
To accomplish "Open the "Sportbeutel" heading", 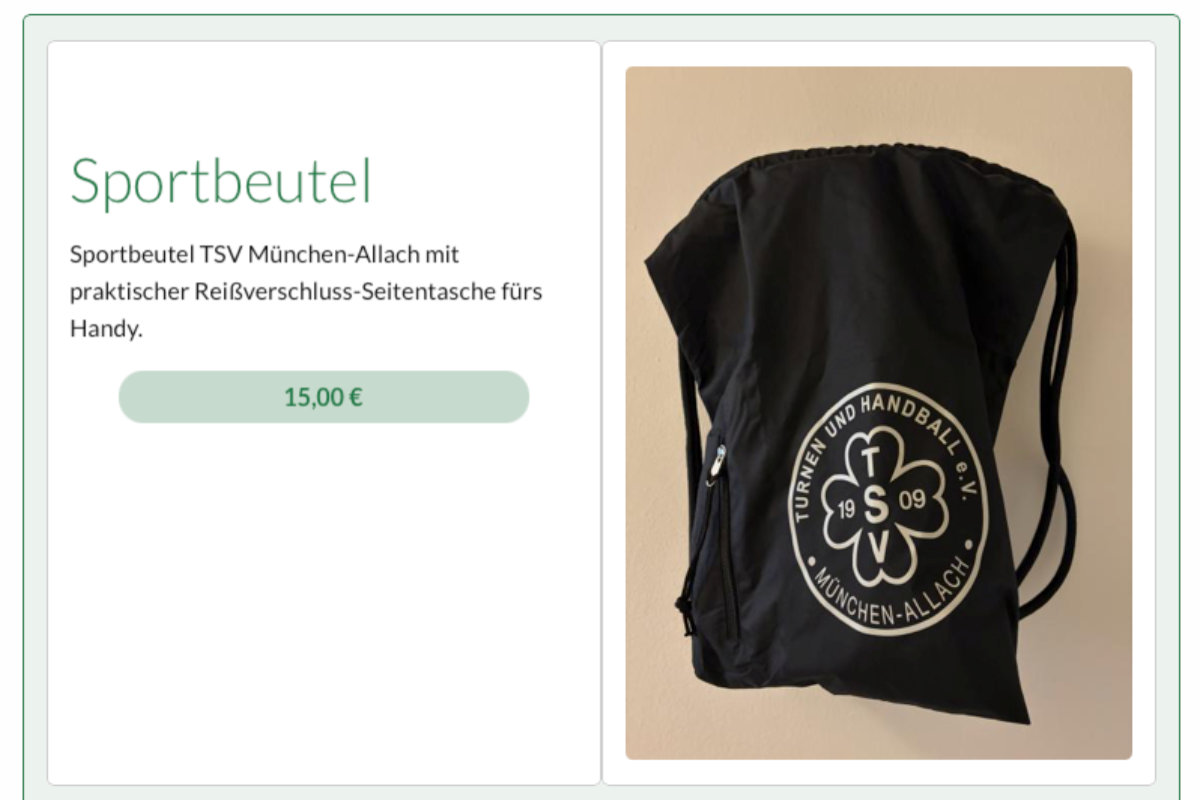I will [220, 181].
